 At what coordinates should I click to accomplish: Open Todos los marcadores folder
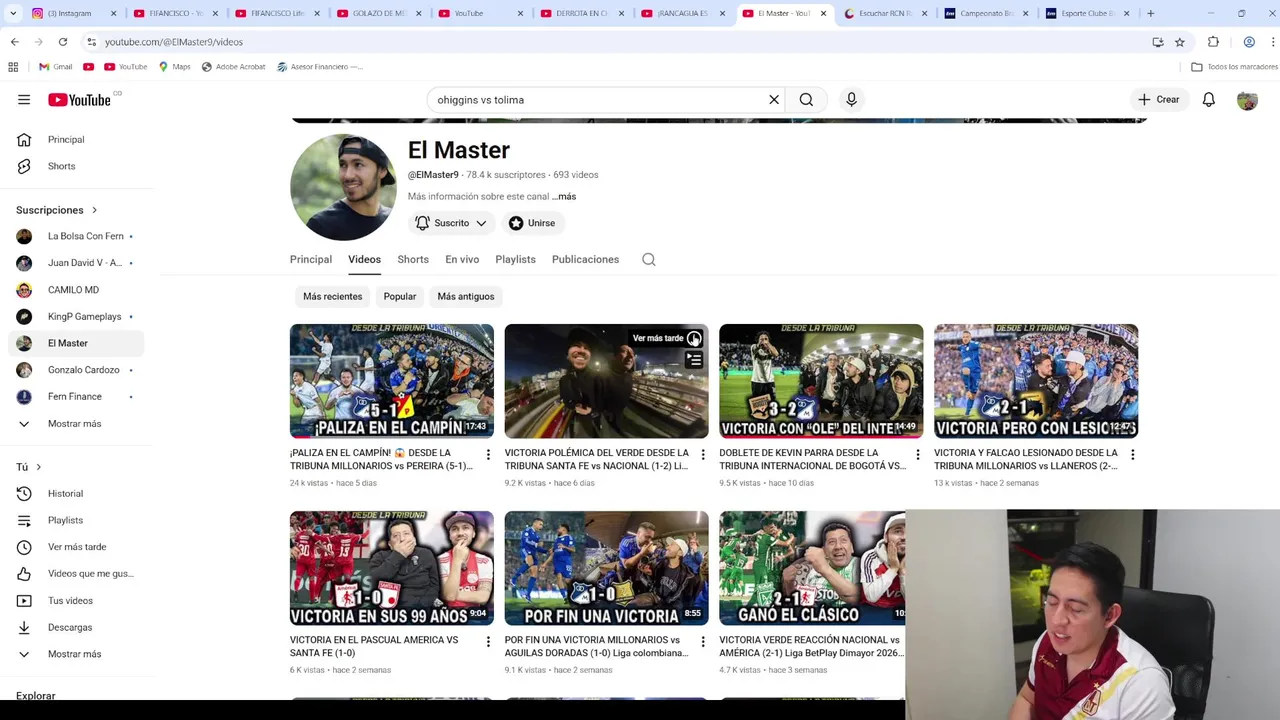1234,67
